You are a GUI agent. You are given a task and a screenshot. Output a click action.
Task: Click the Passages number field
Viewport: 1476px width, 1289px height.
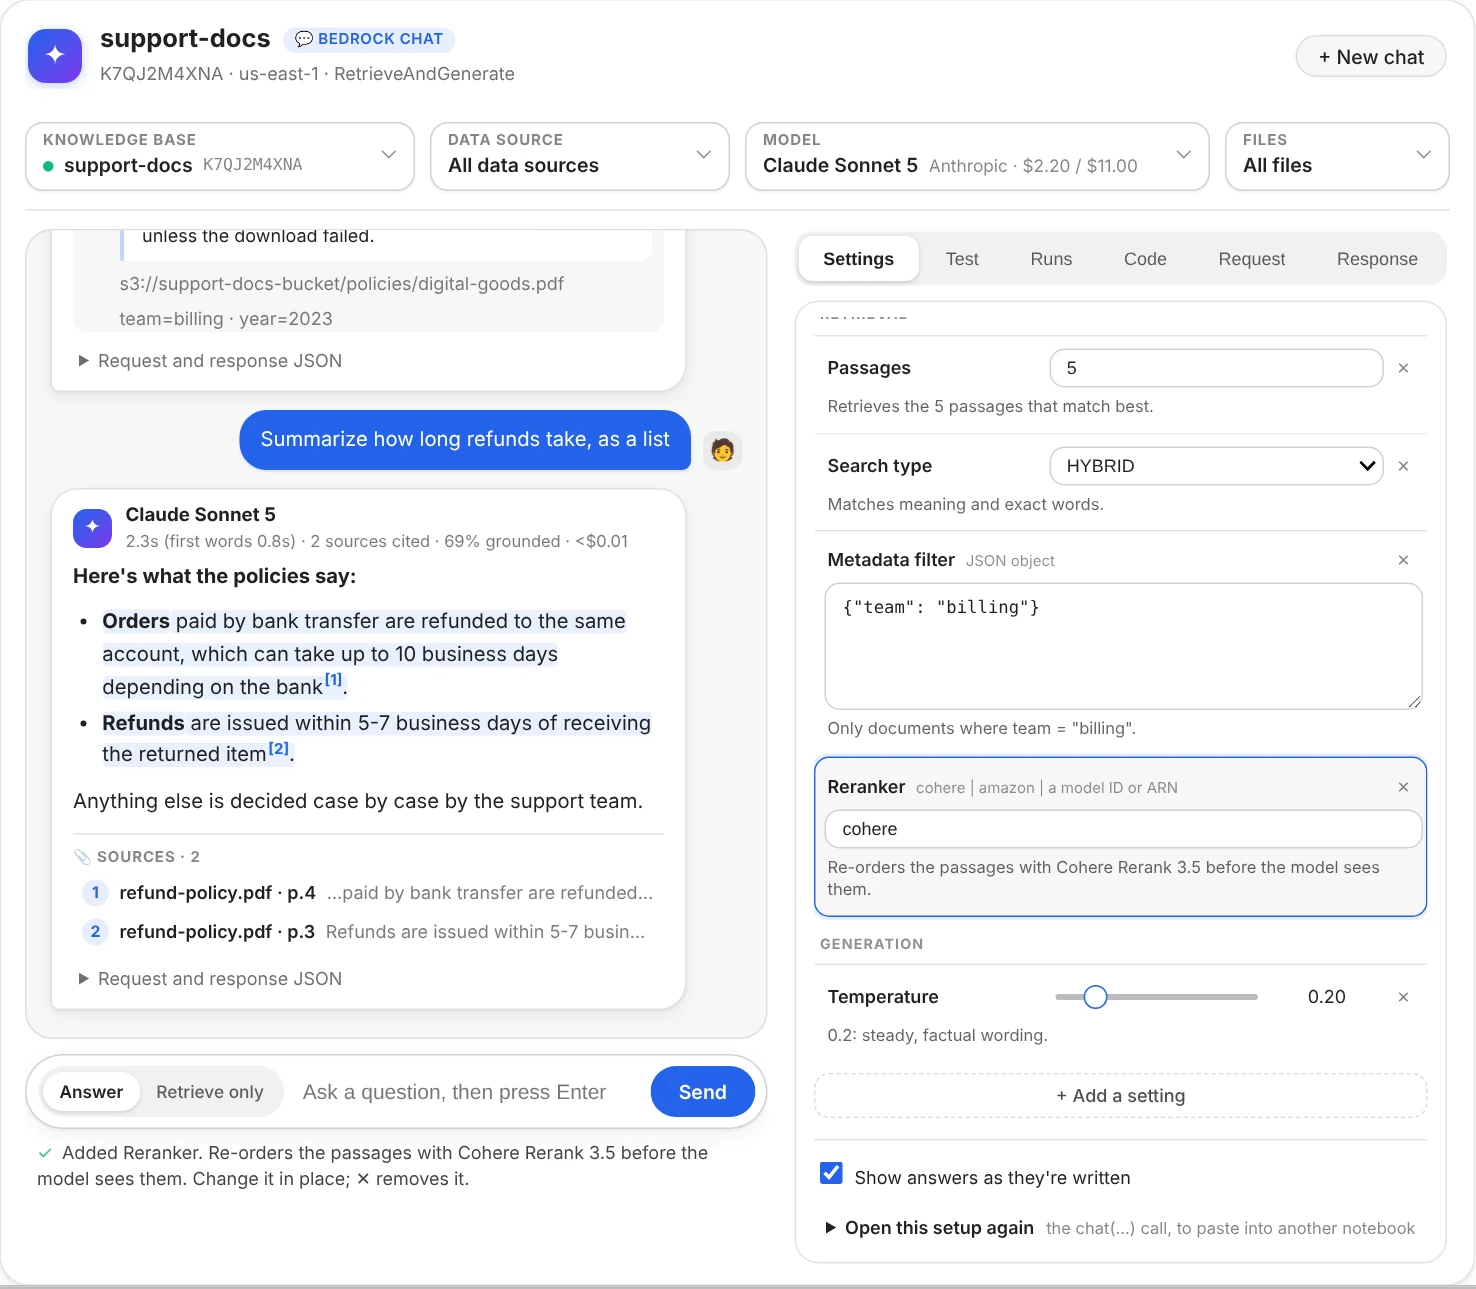pyautogui.click(x=1216, y=368)
